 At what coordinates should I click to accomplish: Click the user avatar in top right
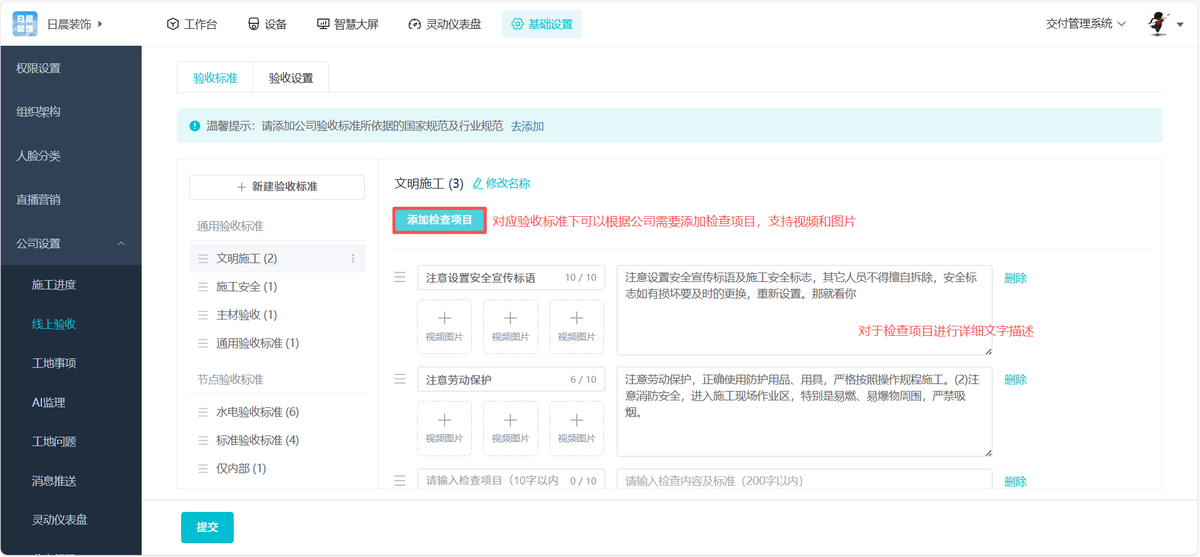pos(1158,24)
